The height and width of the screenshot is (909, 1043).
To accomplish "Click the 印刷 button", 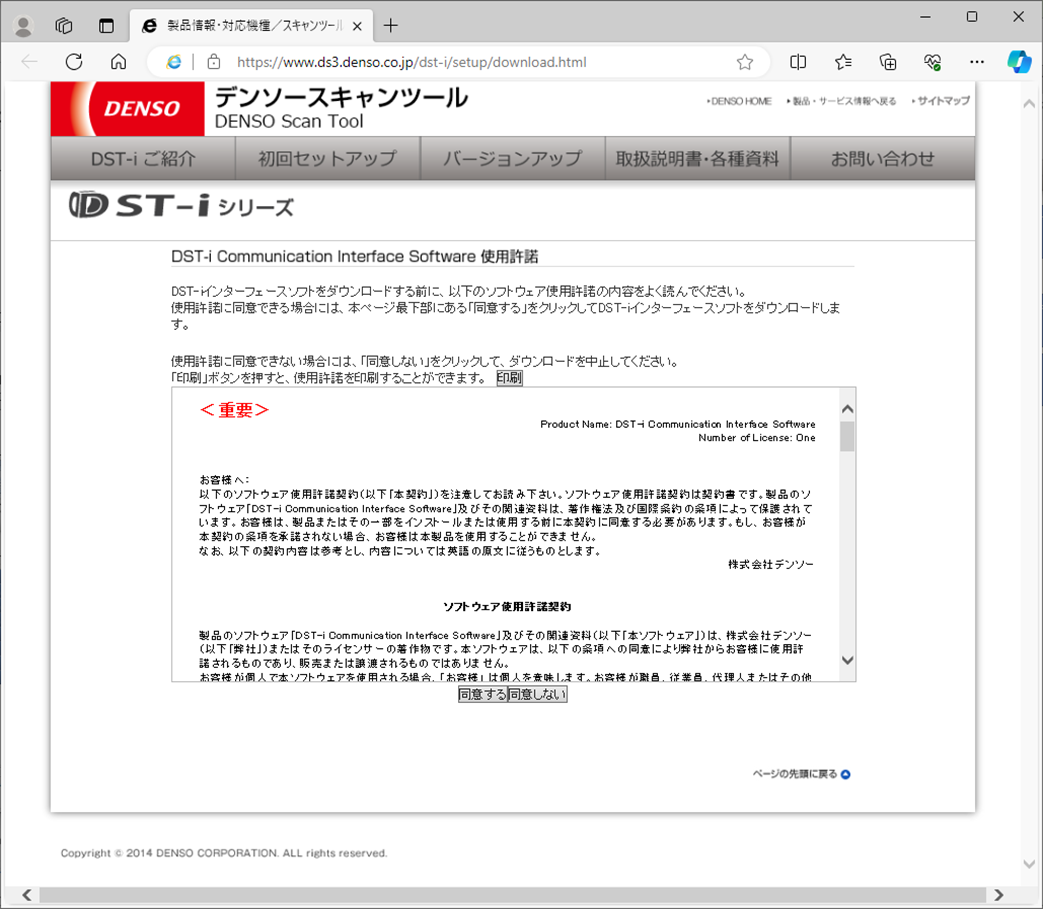I will pos(510,378).
